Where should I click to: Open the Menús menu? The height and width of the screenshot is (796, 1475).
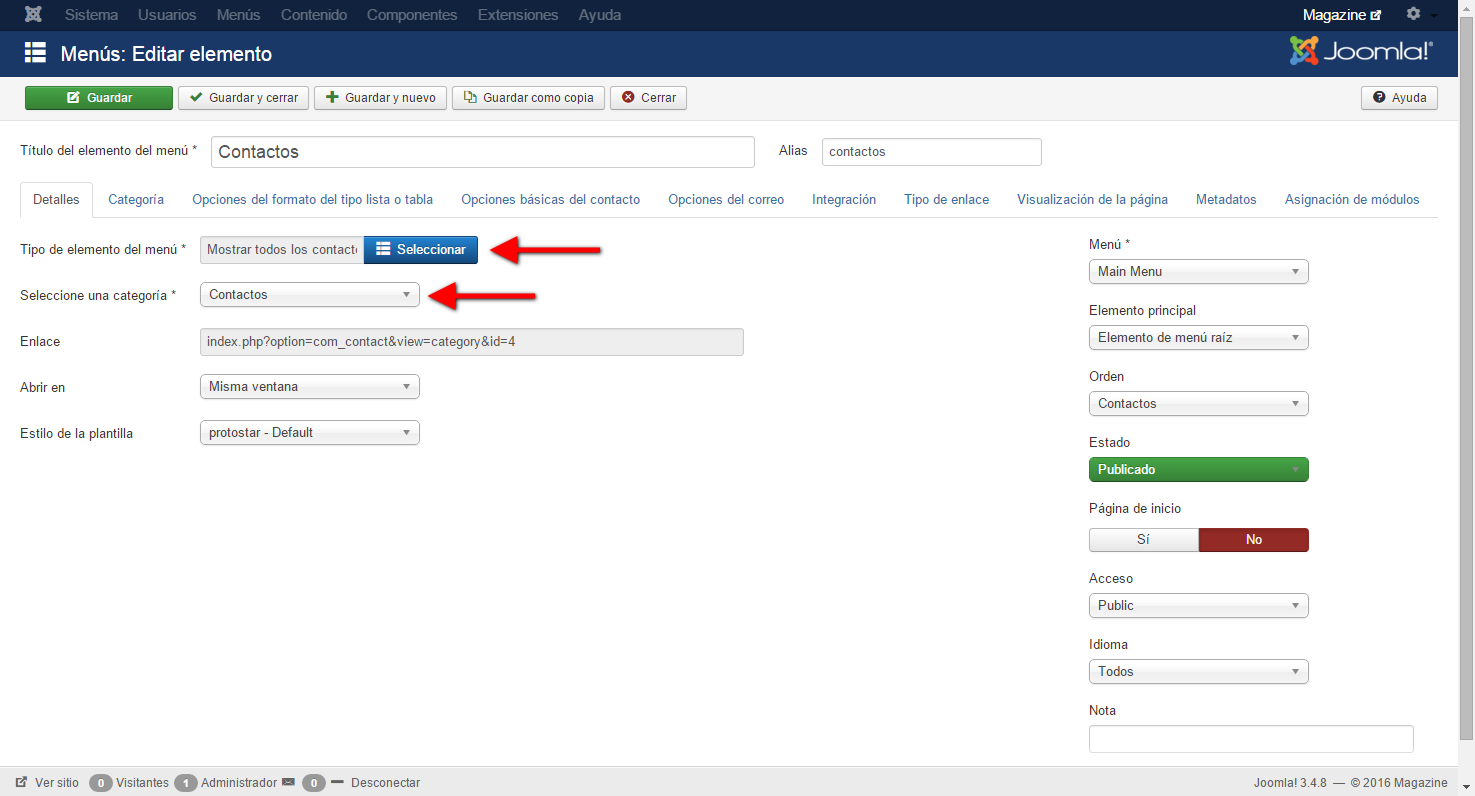[x=238, y=15]
